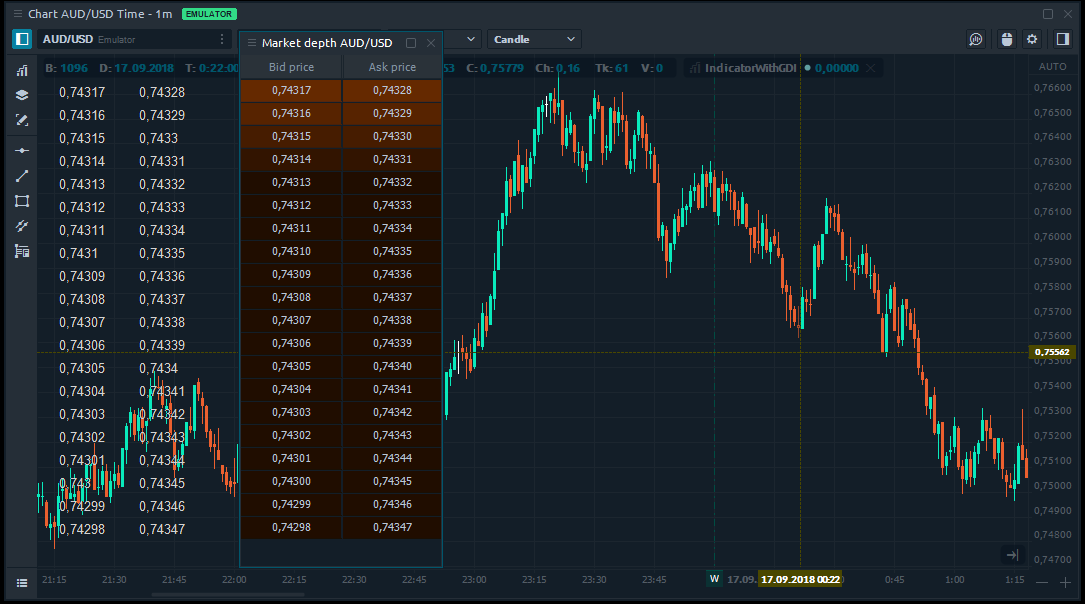Open chart settings gear icon
The height and width of the screenshot is (604, 1085).
pyautogui.click(x=1032, y=39)
